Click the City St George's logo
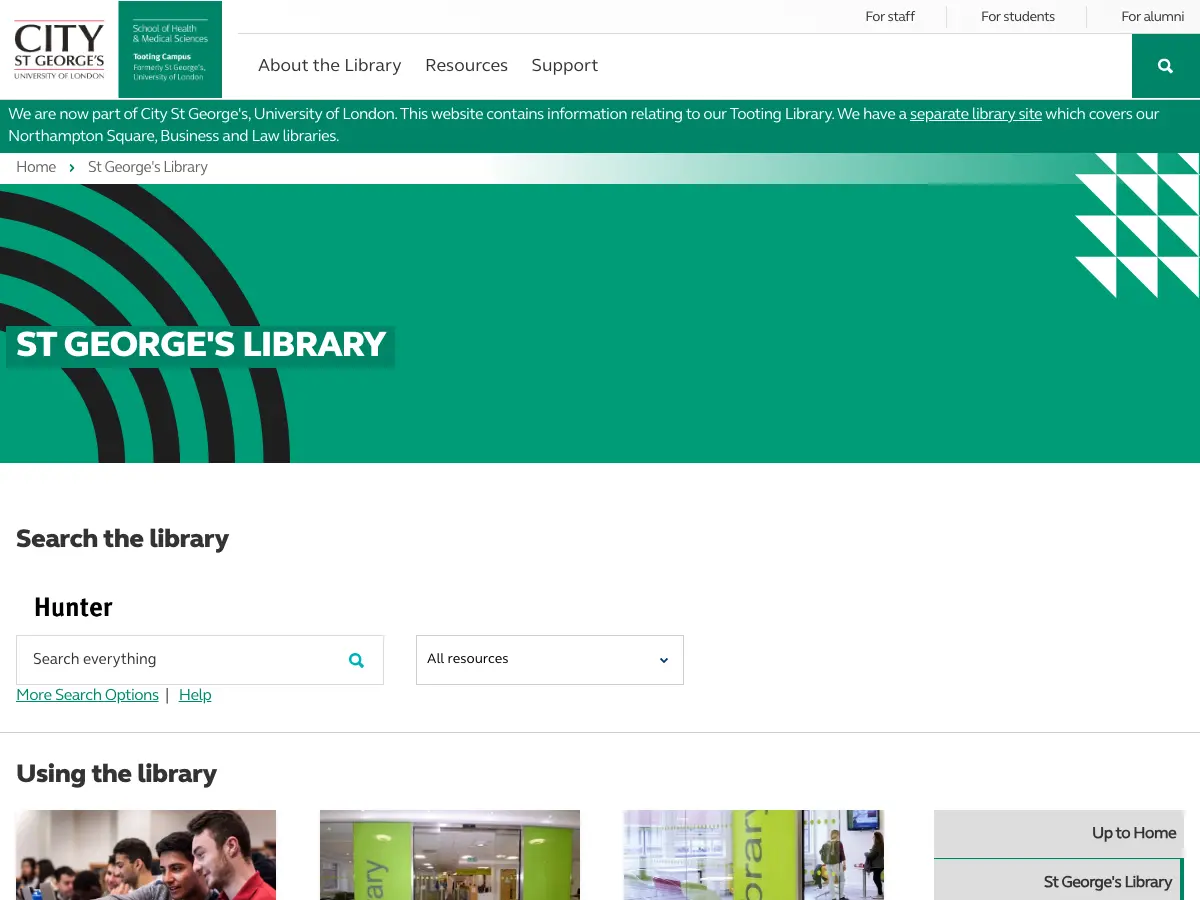The height and width of the screenshot is (900, 1200). point(59,50)
